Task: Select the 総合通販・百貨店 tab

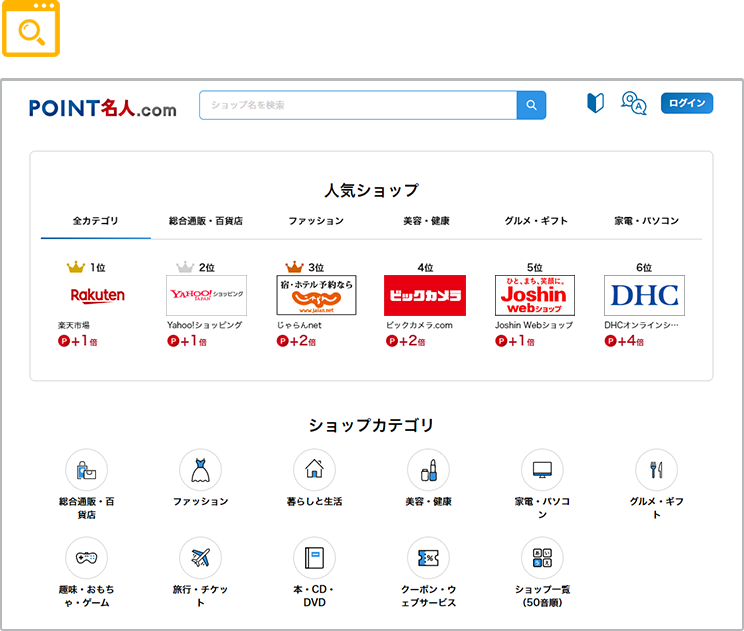Action: click(206, 221)
